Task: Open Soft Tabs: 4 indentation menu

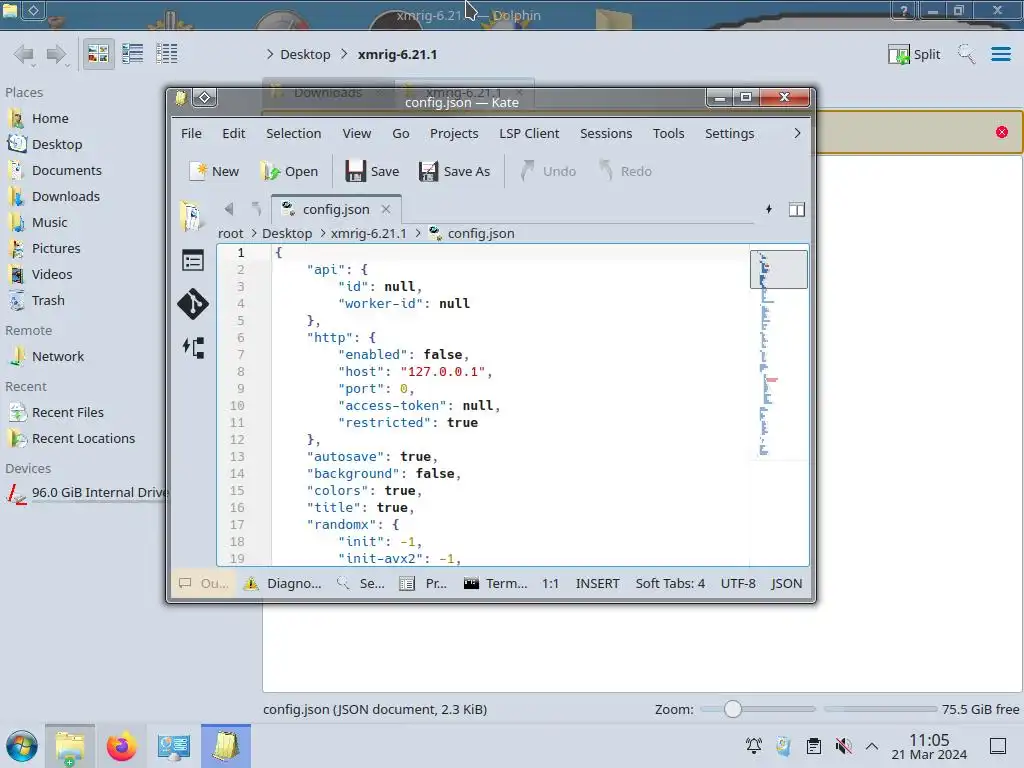Action: click(x=670, y=583)
